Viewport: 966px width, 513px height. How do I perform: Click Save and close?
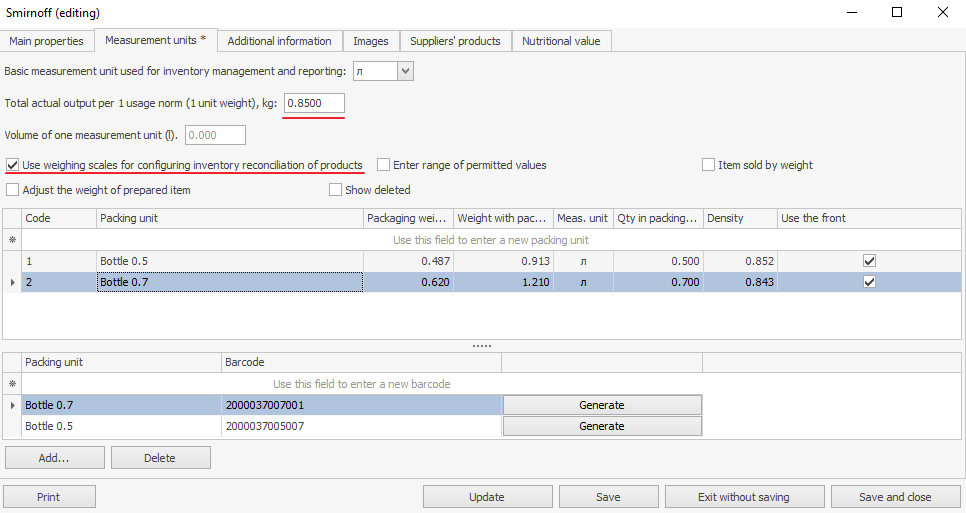(895, 497)
